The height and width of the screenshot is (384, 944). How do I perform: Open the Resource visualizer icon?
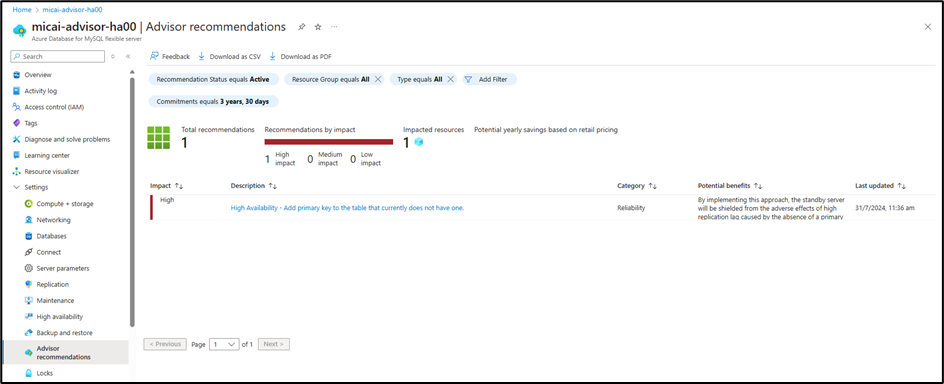pyautogui.click(x=17, y=172)
